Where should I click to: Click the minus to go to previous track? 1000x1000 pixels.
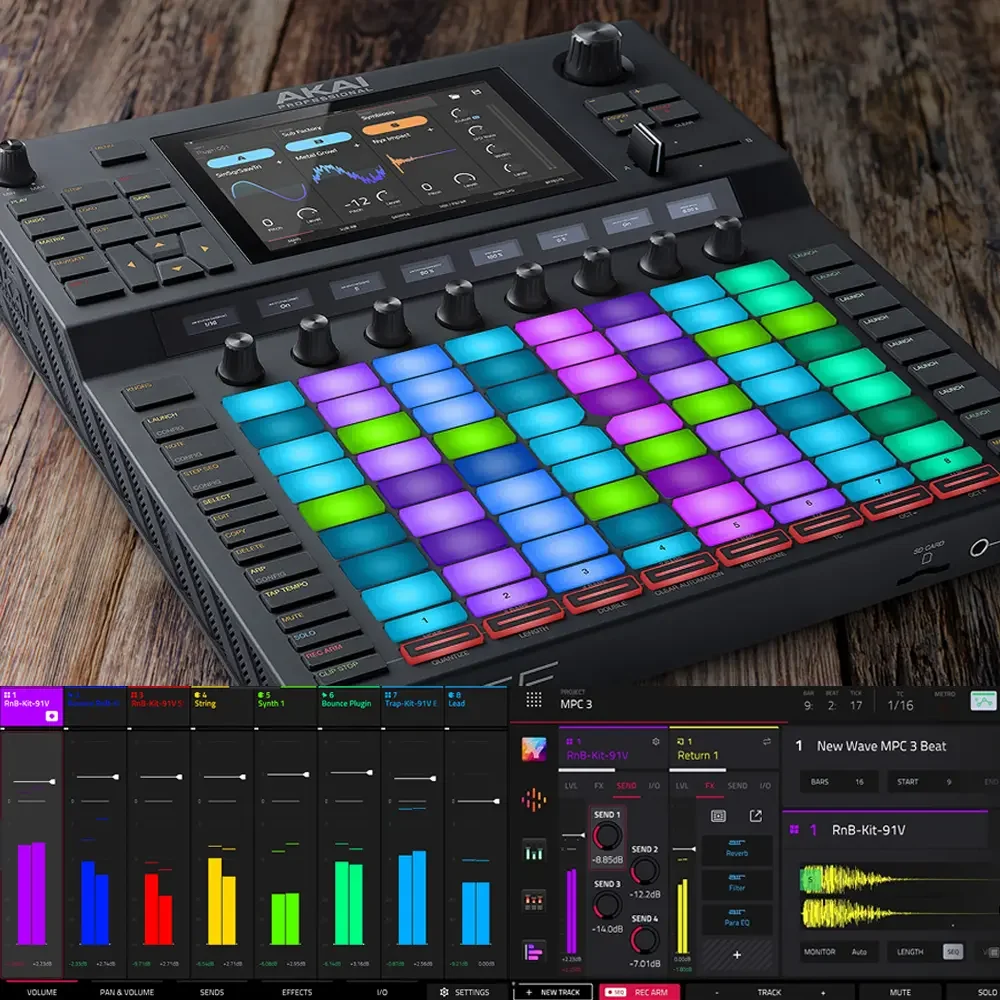coord(717,992)
